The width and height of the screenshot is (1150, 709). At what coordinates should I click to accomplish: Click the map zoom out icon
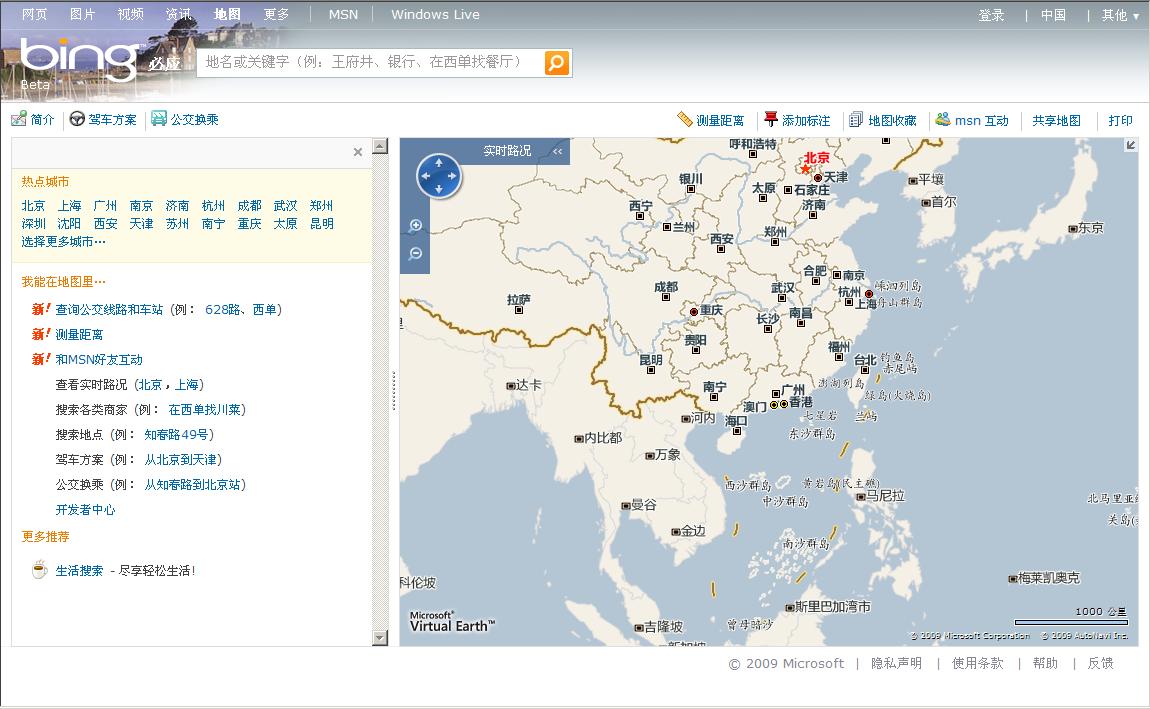[416, 254]
